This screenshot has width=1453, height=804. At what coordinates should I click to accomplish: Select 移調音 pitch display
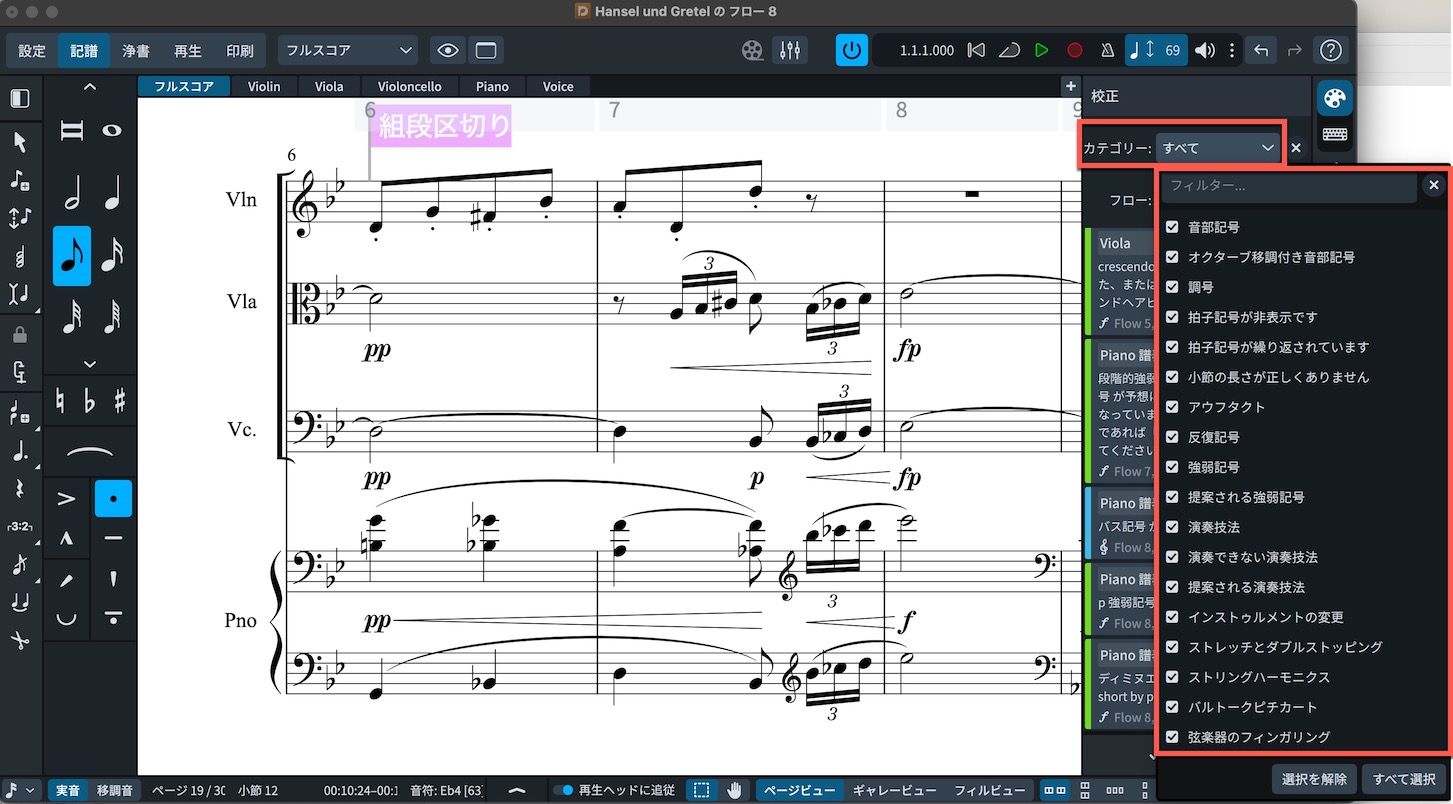point(113,790)
